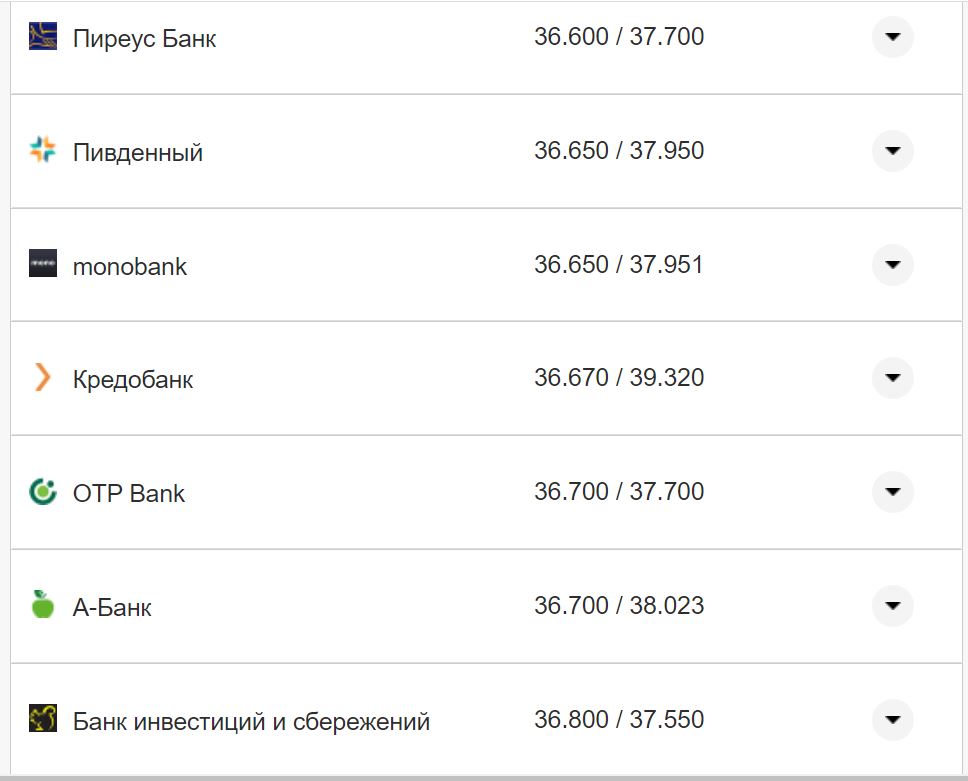This screenshot has height=781, width=968.
Task: Expand the OTP Bank rate details
Action: coord(892,492)
